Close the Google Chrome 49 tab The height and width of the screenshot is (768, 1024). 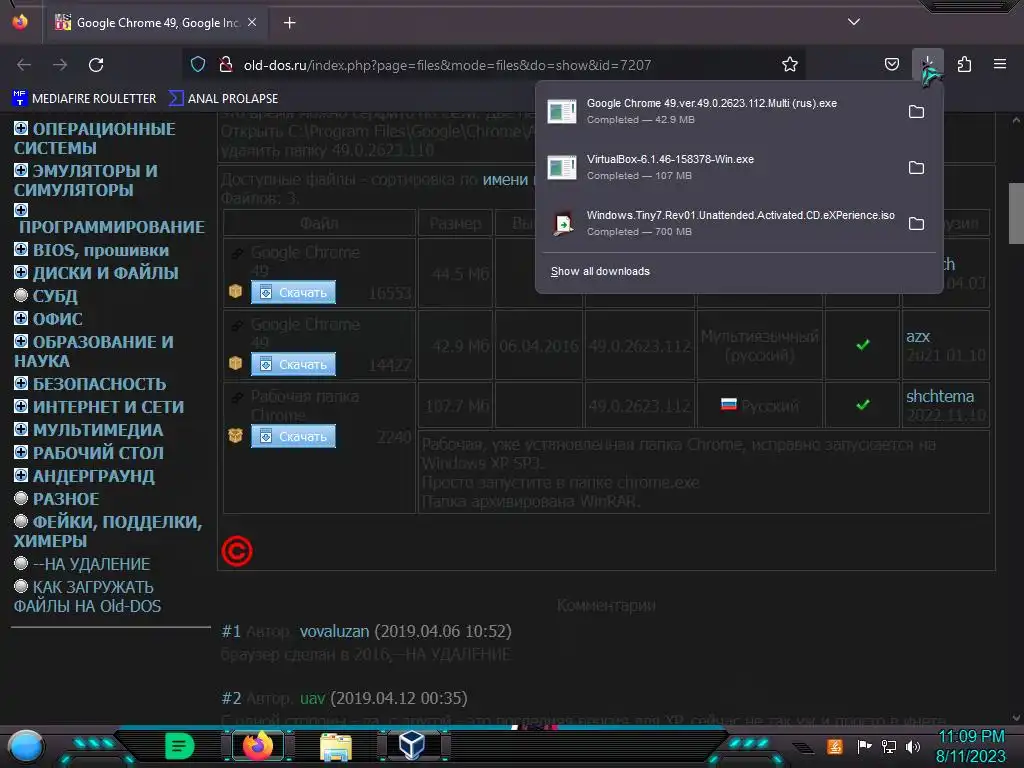(252, 22)
